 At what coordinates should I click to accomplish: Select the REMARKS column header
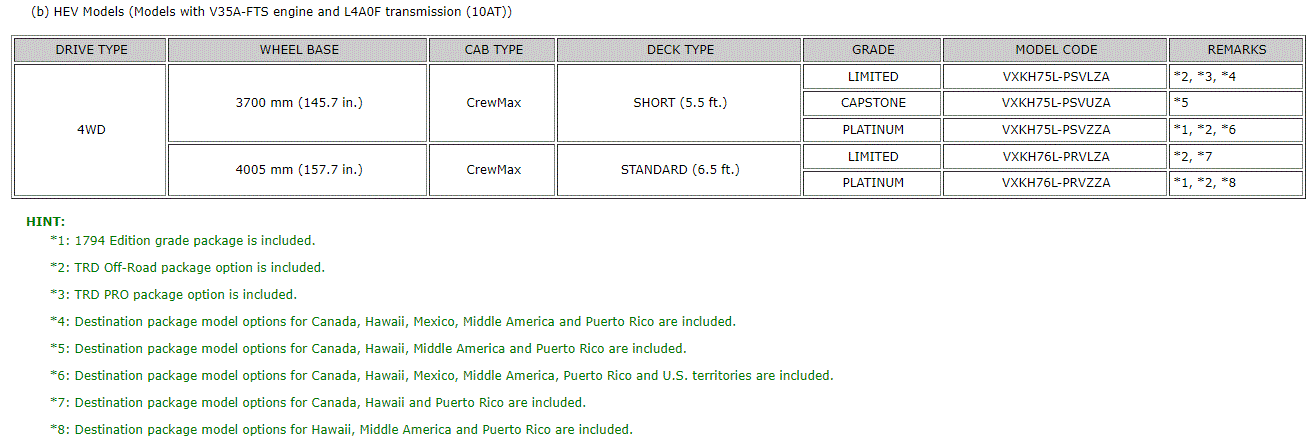tap(1236, 49)
